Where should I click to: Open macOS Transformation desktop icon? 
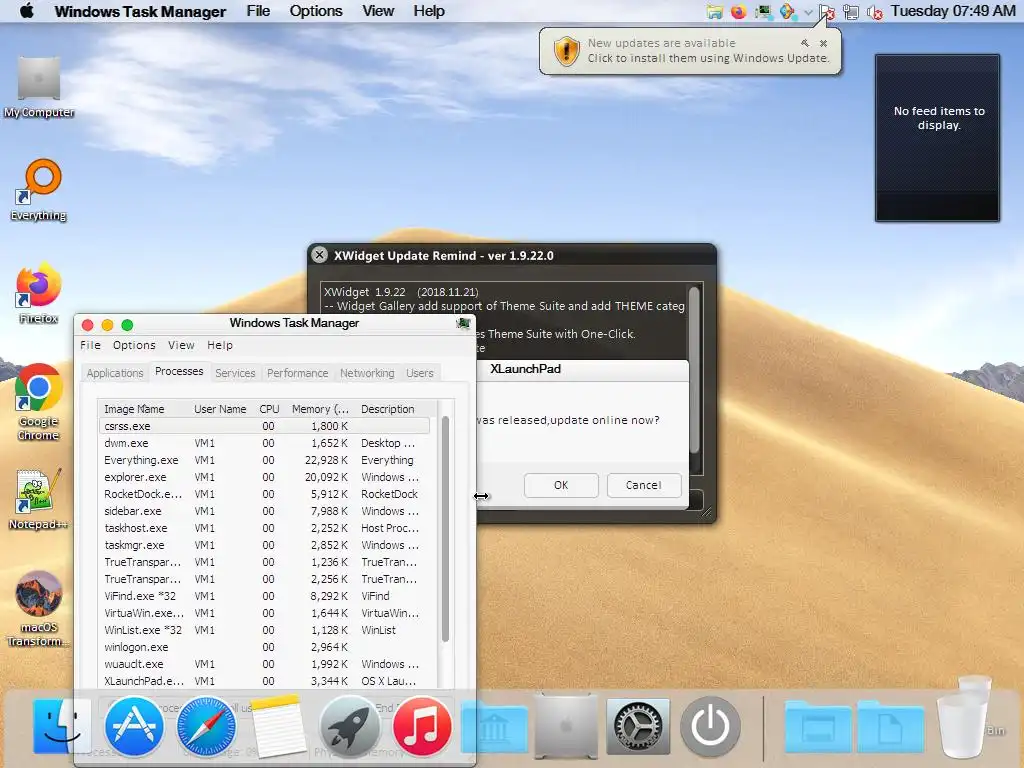point(39,609)
